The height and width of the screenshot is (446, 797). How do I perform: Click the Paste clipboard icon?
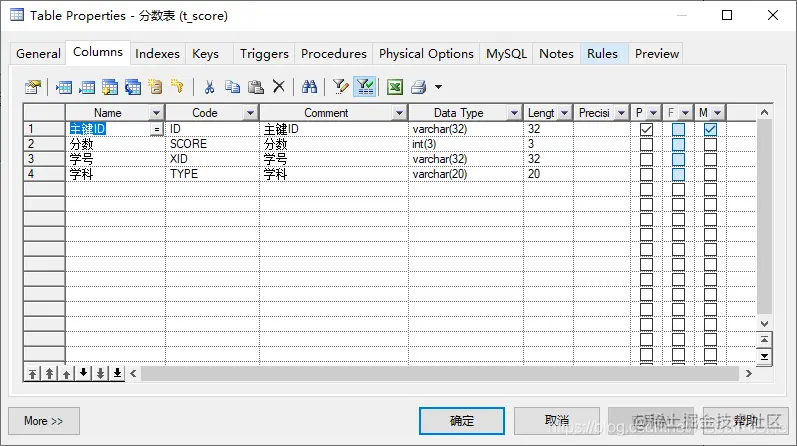255,87
